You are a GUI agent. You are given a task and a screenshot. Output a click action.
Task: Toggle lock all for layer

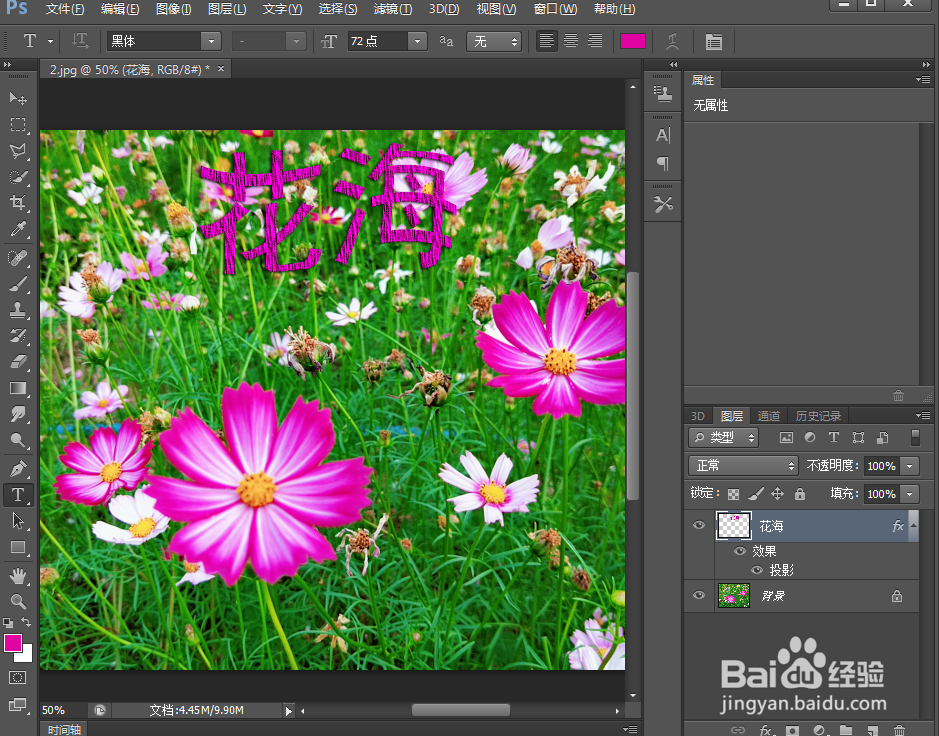pyautogui.click(x=799, y=493)
